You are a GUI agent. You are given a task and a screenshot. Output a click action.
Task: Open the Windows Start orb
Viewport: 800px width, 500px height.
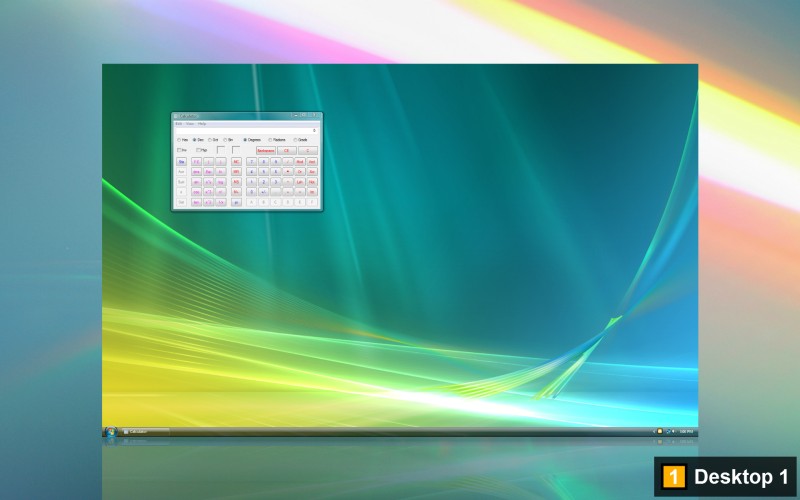tap(111, 432)
